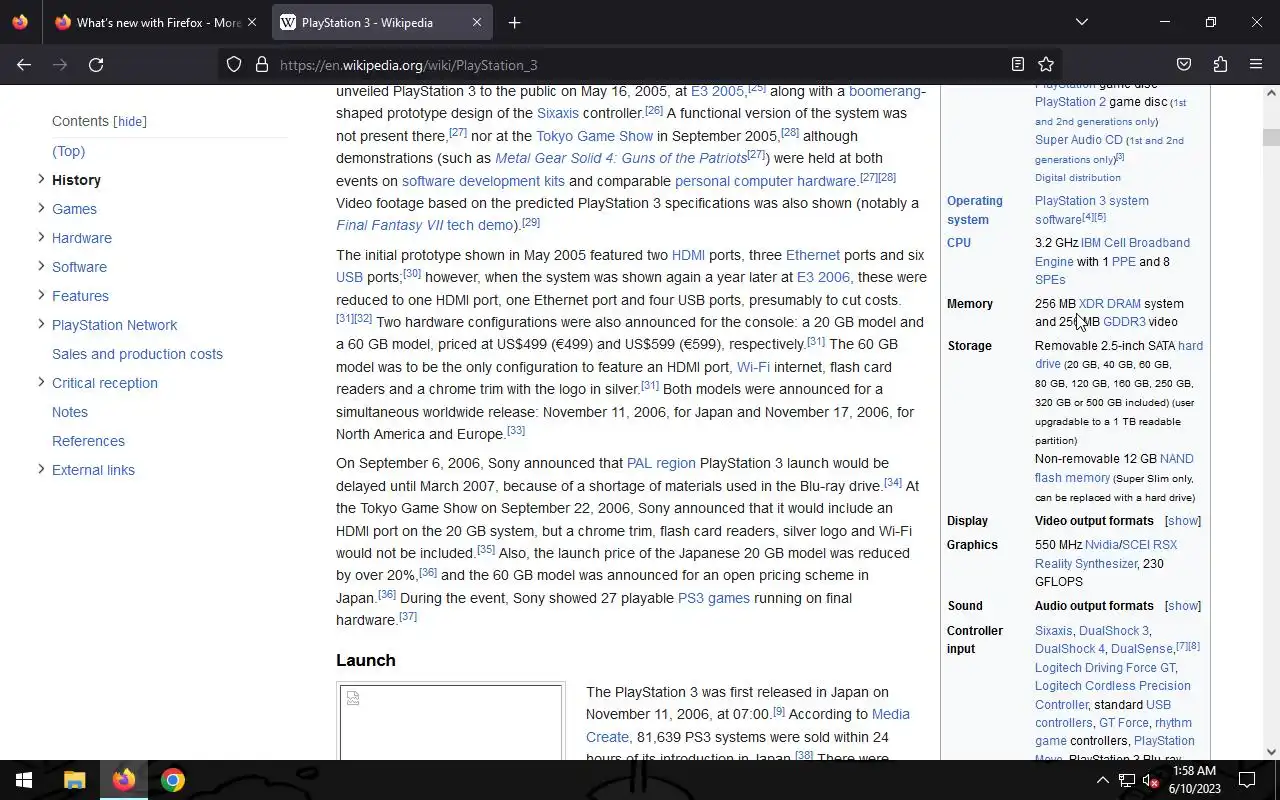The image size is (1280, 800).
Task: Jump to the Notes section
Action: (x=70, y=412)
